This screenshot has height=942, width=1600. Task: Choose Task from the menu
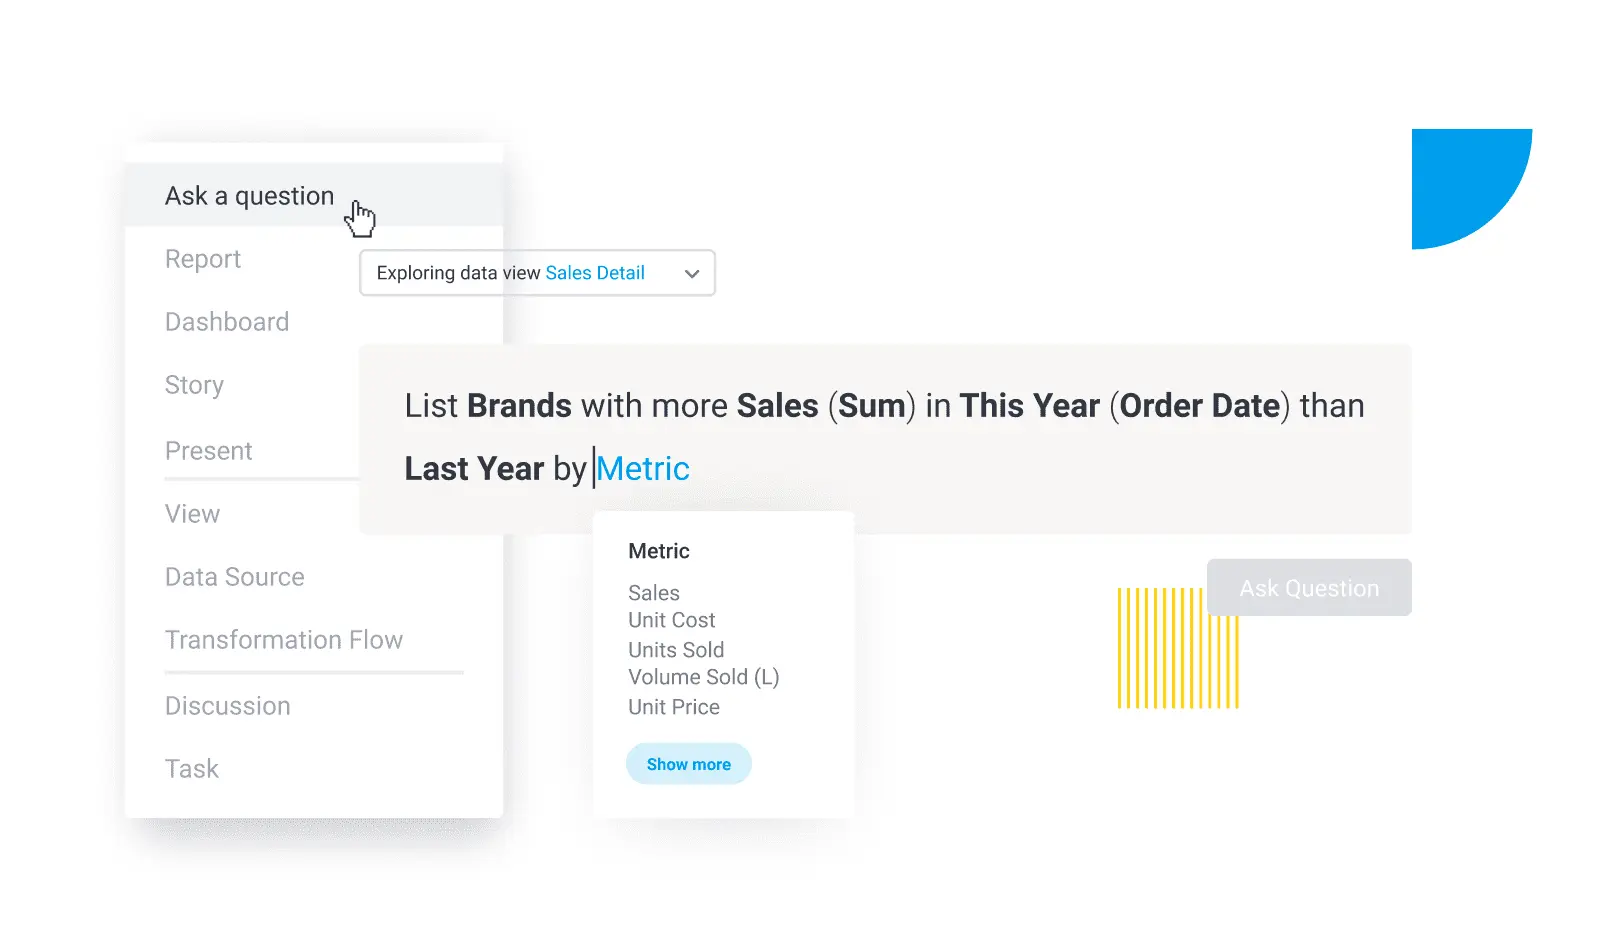point(191,769)
